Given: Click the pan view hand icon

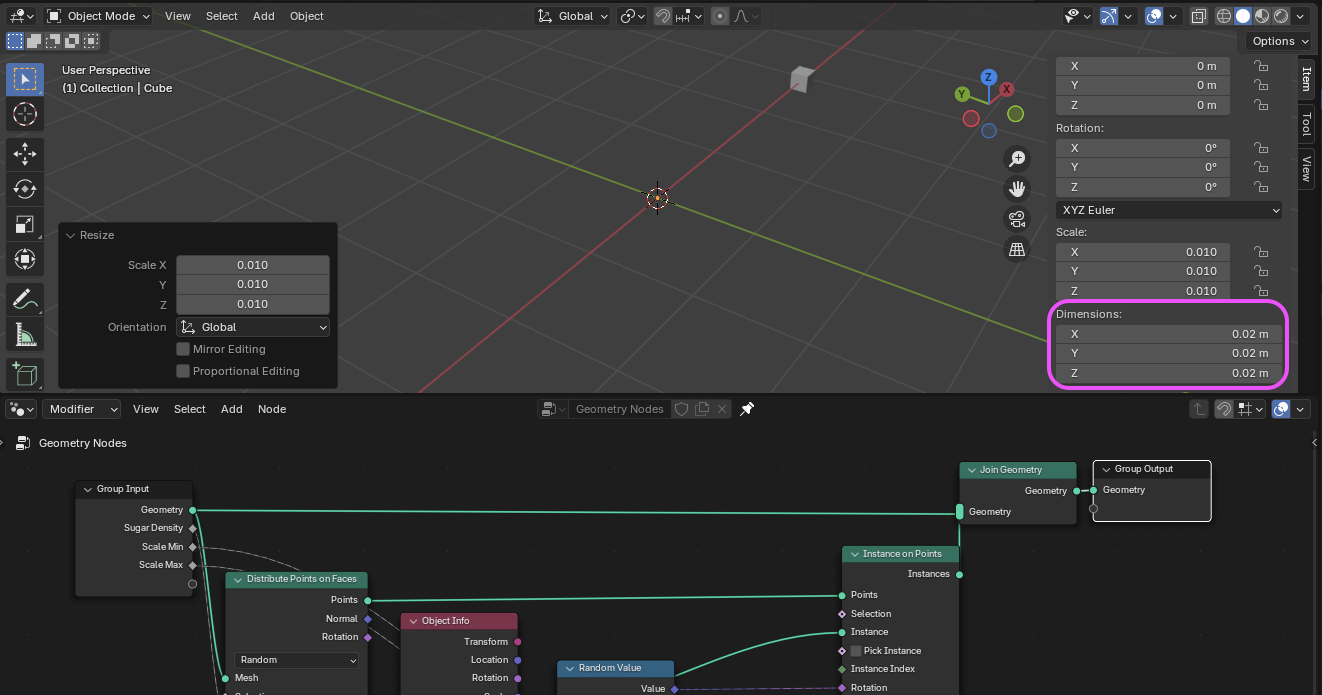Looking at the screenshot, I should click(1017, 188).
